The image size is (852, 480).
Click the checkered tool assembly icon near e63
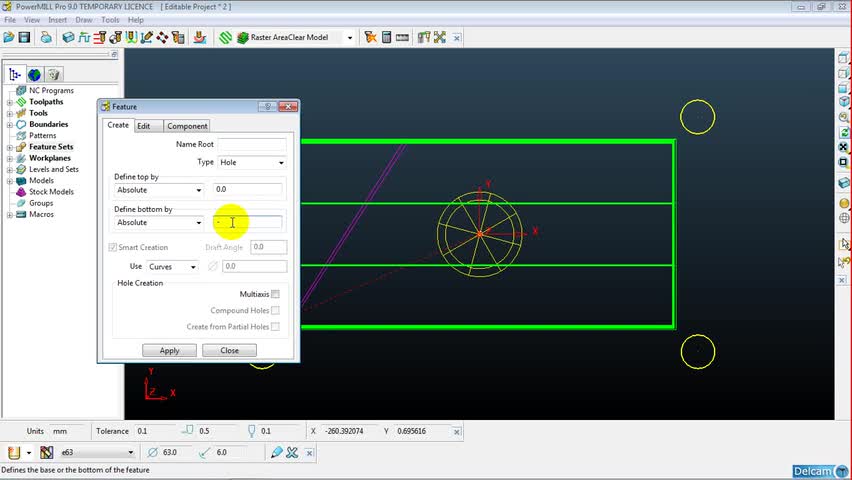(47, 452)
